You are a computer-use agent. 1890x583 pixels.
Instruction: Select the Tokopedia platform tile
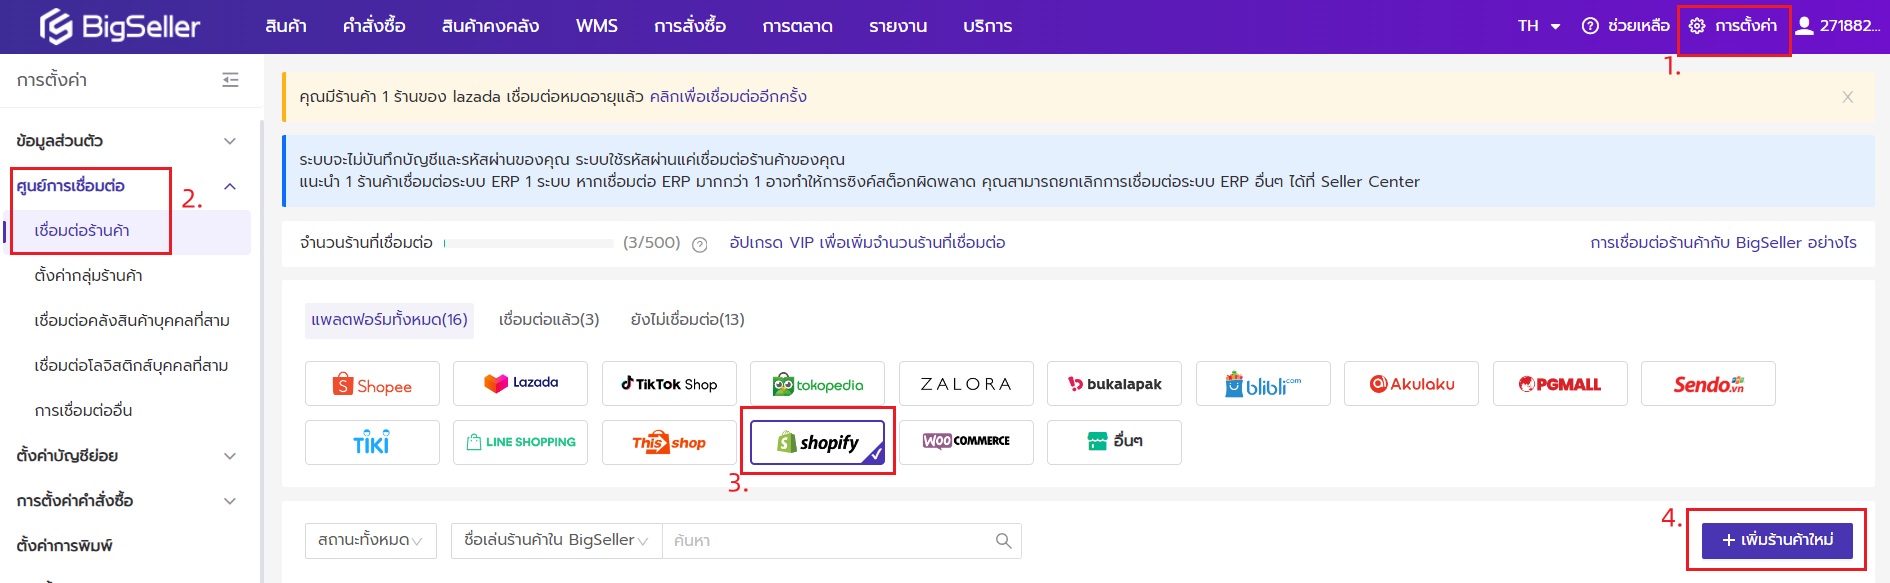point(817,384)
